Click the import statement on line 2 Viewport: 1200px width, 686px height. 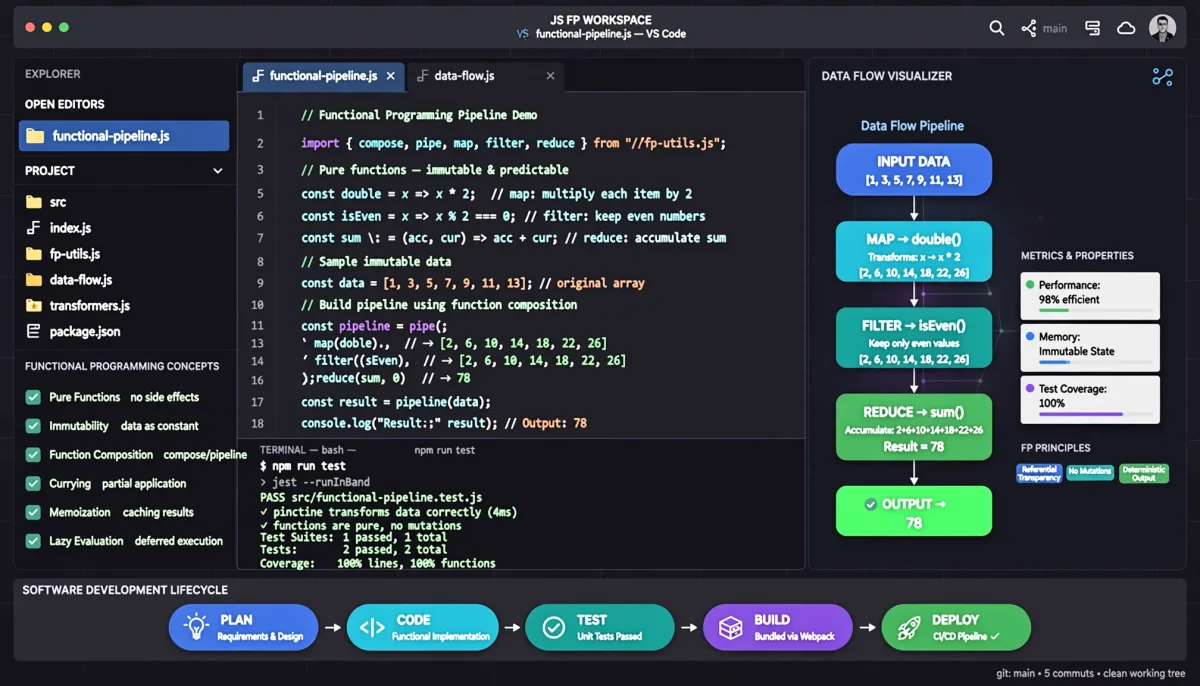coord(513,143)
